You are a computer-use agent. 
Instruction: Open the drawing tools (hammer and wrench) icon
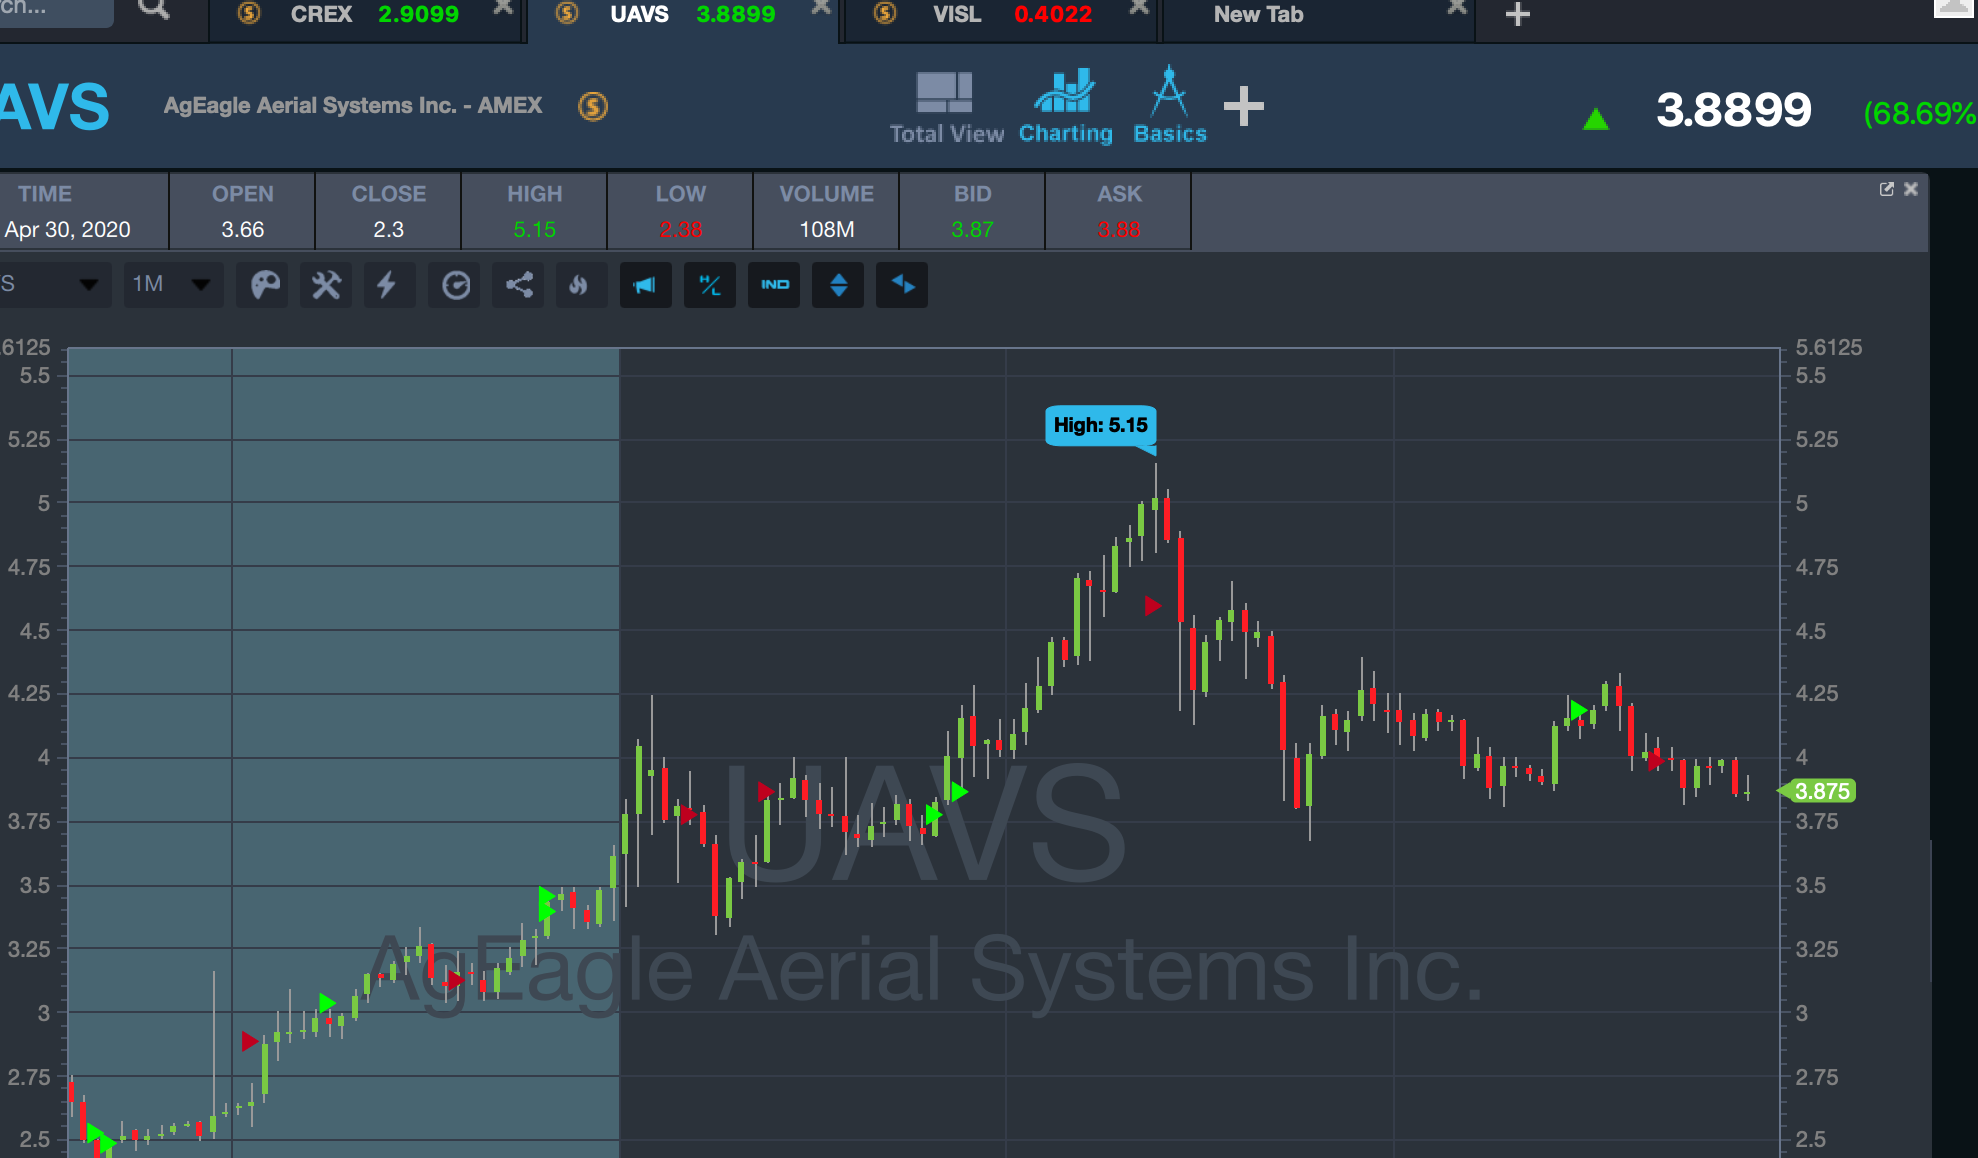tap(326, 285)
